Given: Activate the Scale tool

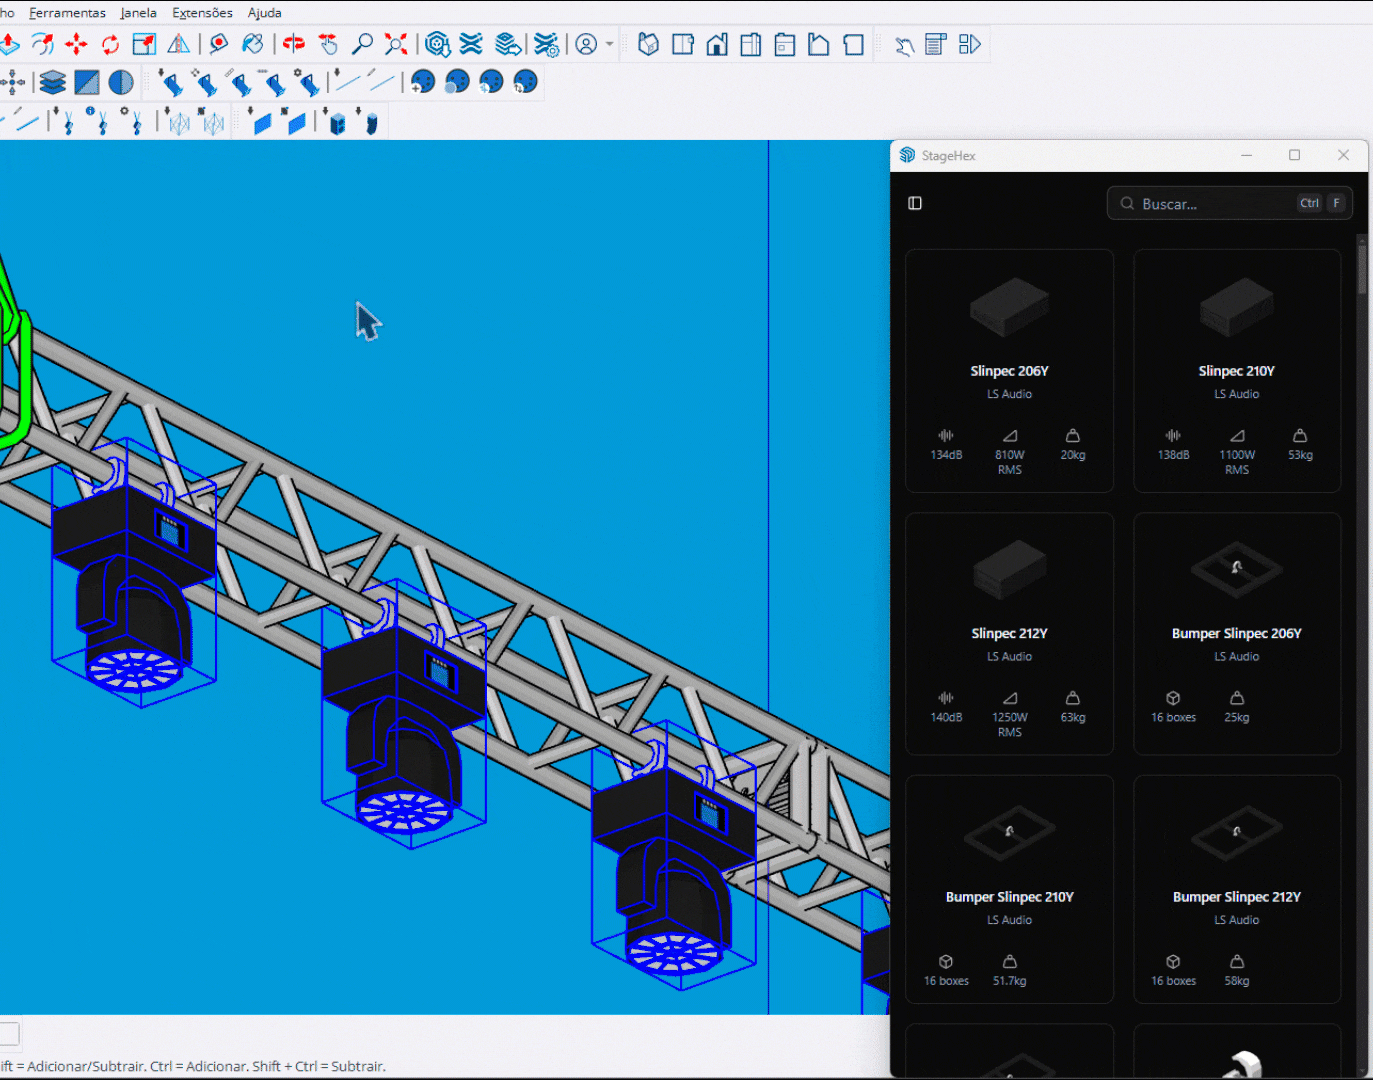Looking at the screenshot, I should pyautogui.click(x=144, y=44).
